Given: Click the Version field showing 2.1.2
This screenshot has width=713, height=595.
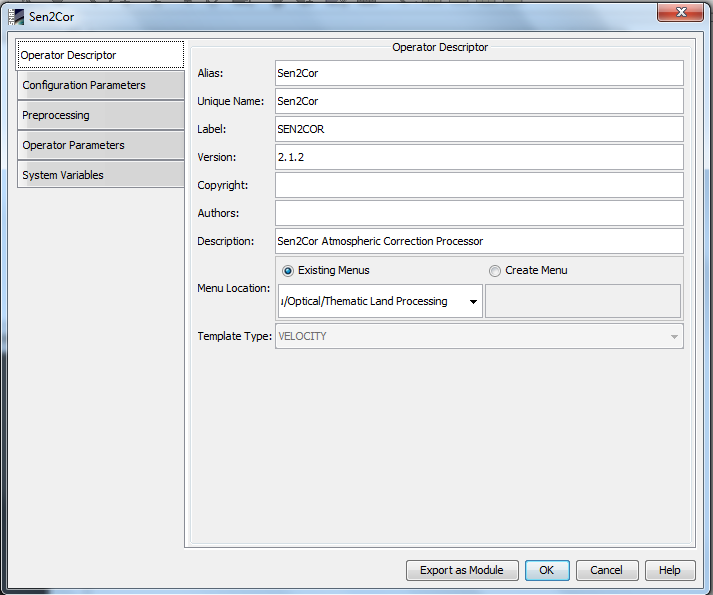Looking at the screenshot, I should pos(479,157).
